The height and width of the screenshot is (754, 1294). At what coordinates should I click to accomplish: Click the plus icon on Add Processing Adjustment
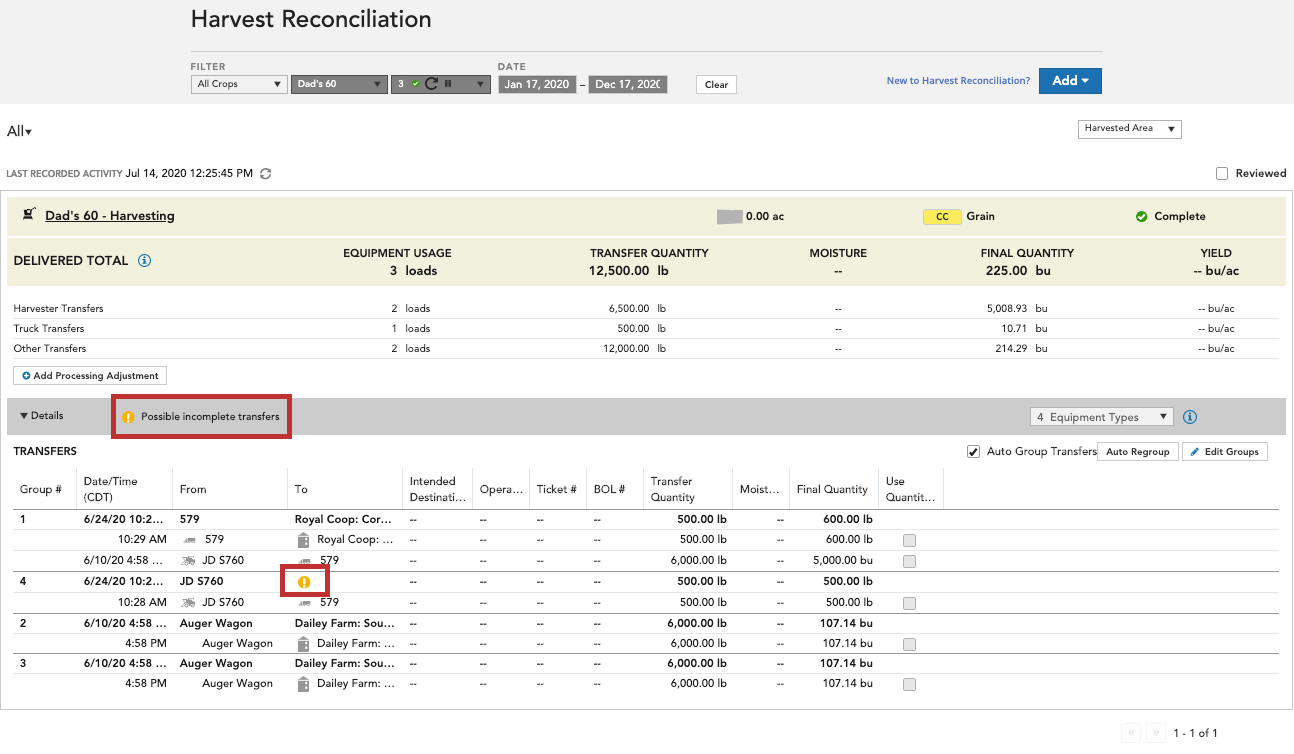(26, 376)
